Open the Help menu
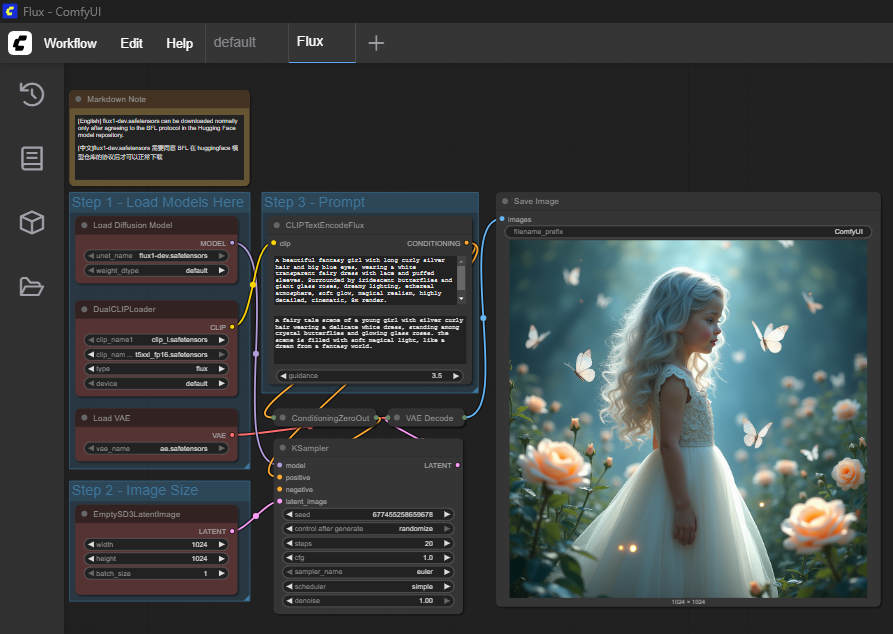893x634 pixels. click(179, 43)
